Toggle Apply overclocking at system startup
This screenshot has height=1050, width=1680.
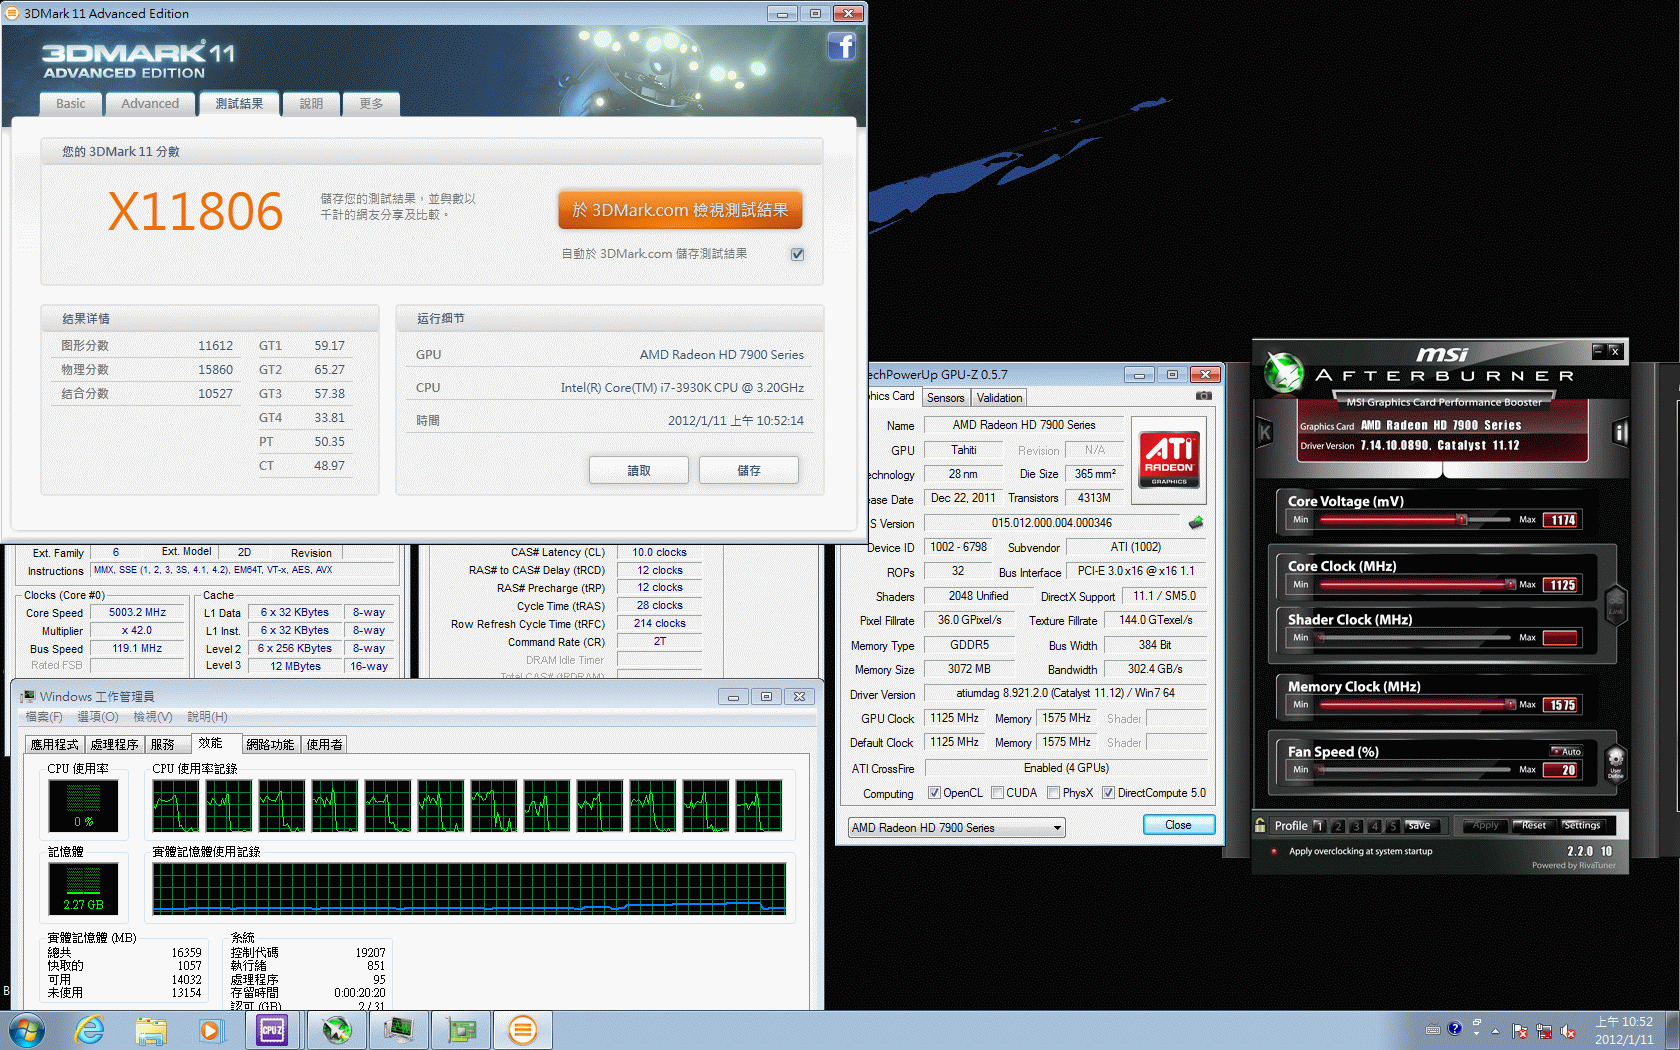[1274, 852]
